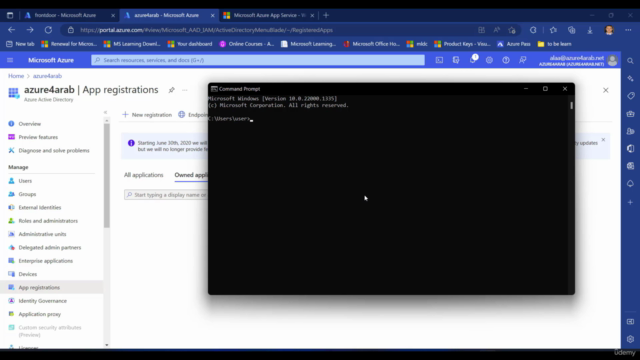640x360 pixels.
Task: Click the browser address bar
Action: coord(269,30)
